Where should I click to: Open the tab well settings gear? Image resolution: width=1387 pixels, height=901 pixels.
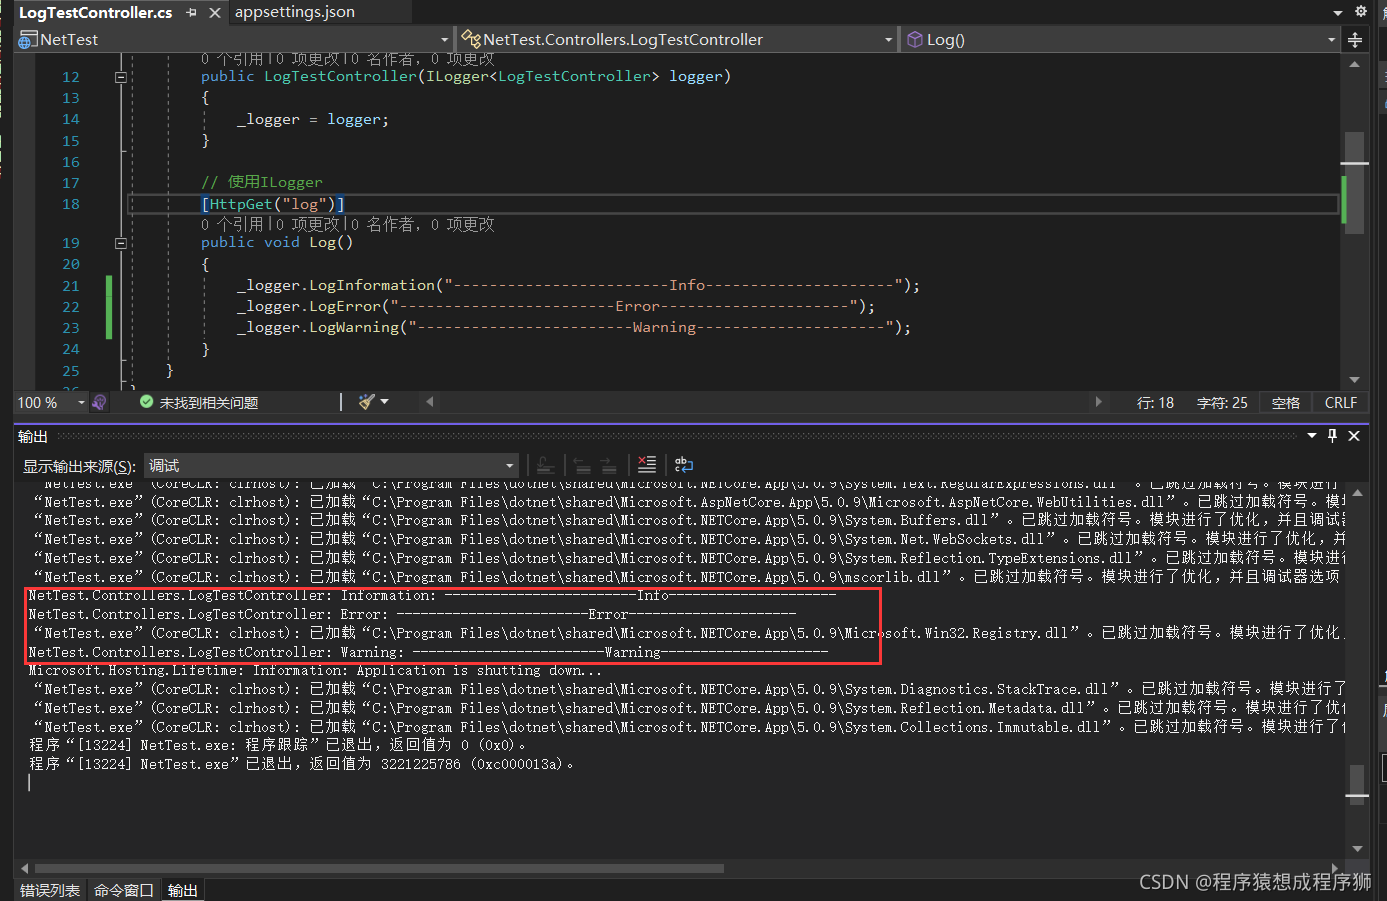pyautogui.click(x=1361, y=12)
